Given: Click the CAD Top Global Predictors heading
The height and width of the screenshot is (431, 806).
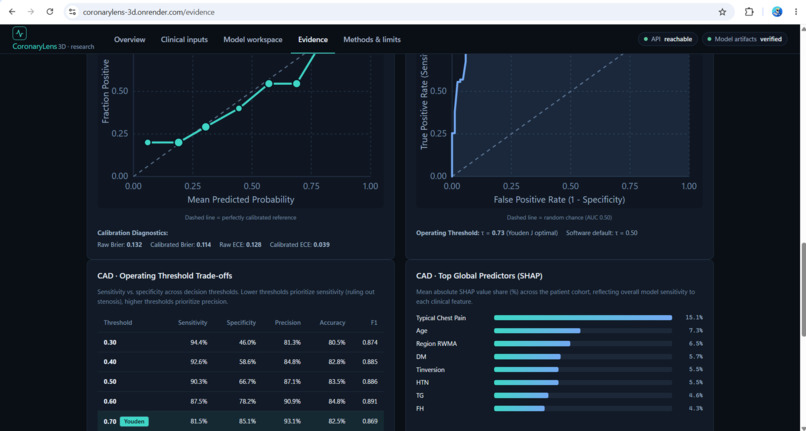Looking at the screenshot, I should tap(479, 276).
